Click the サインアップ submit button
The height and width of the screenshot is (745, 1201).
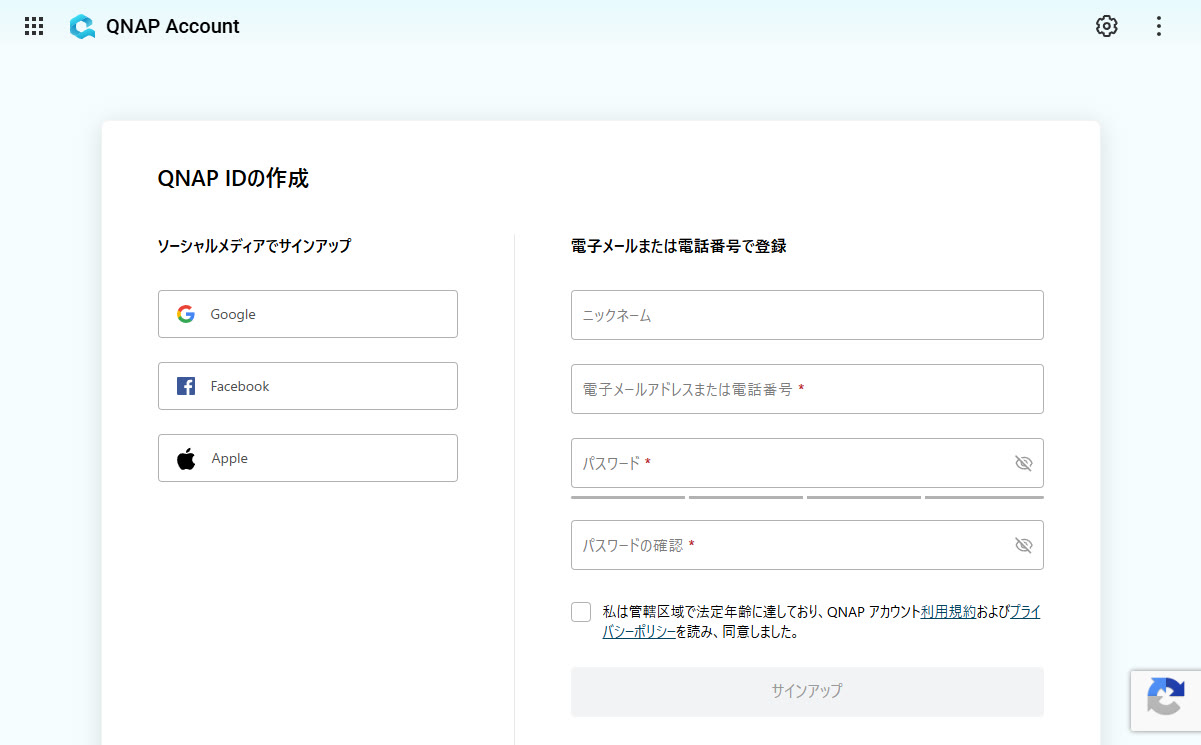coord(807,691)
